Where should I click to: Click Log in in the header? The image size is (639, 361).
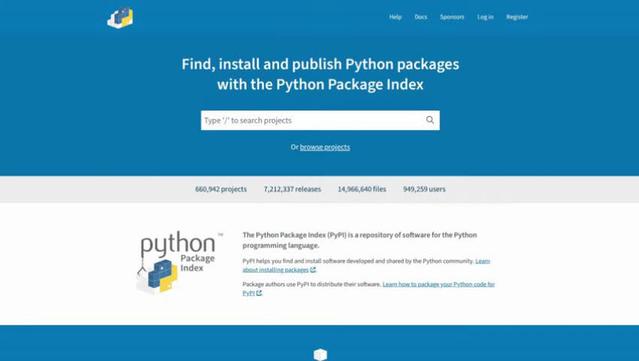coord(485,17)
